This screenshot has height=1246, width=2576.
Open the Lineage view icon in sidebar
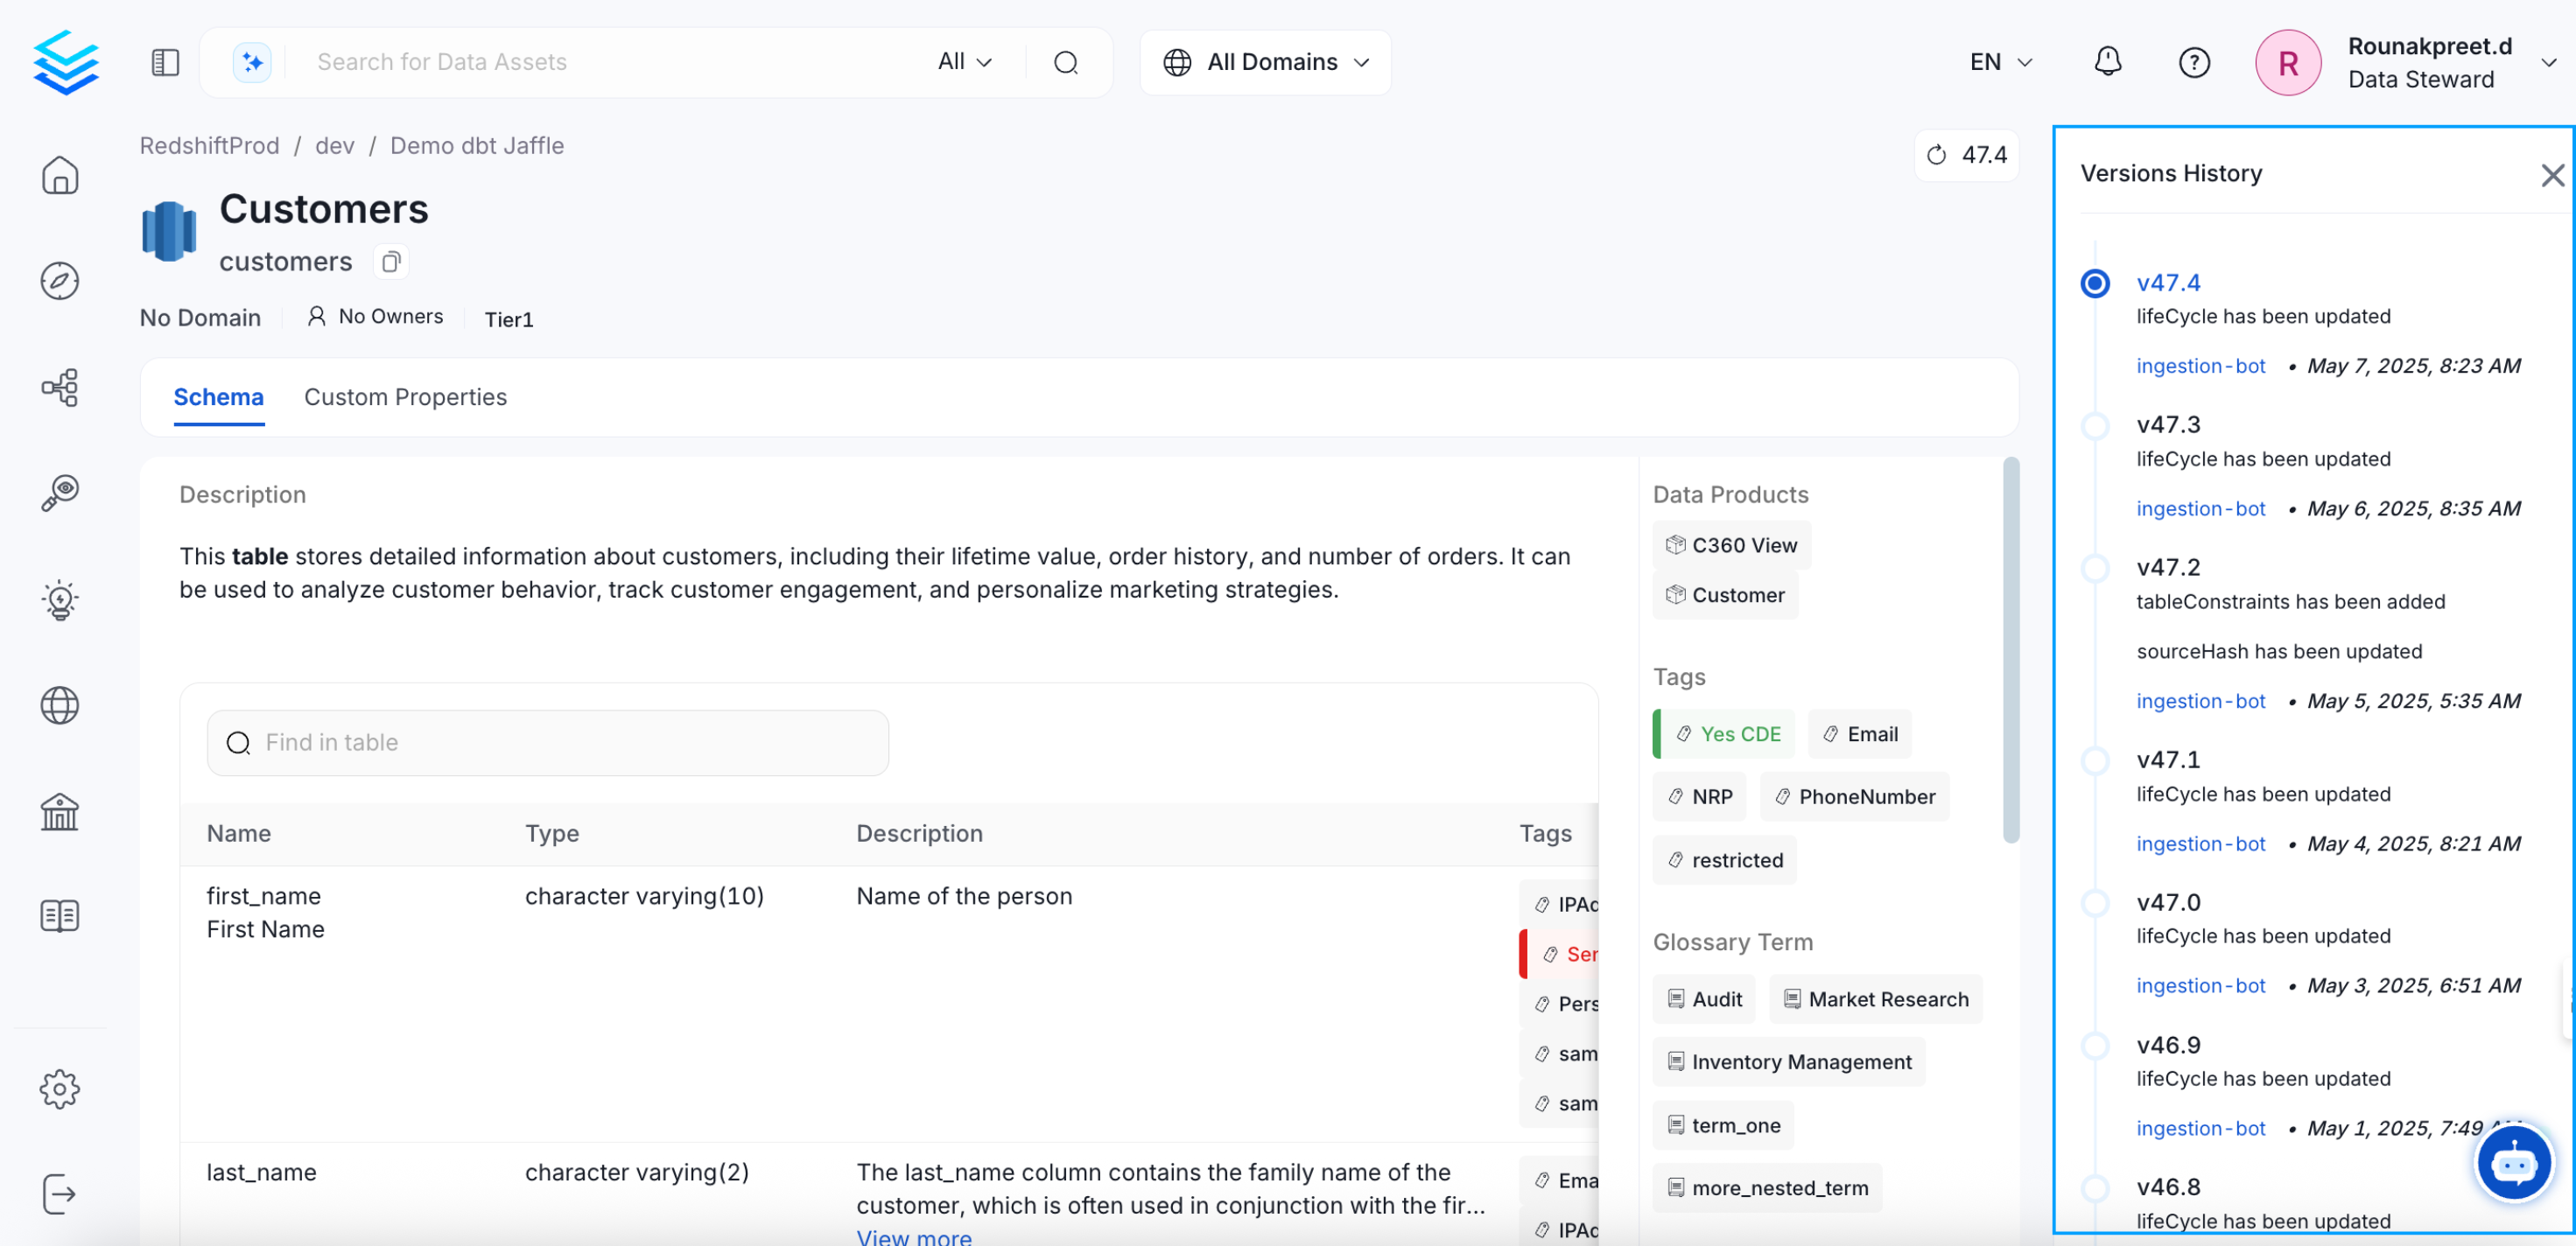tap(60, 387)
